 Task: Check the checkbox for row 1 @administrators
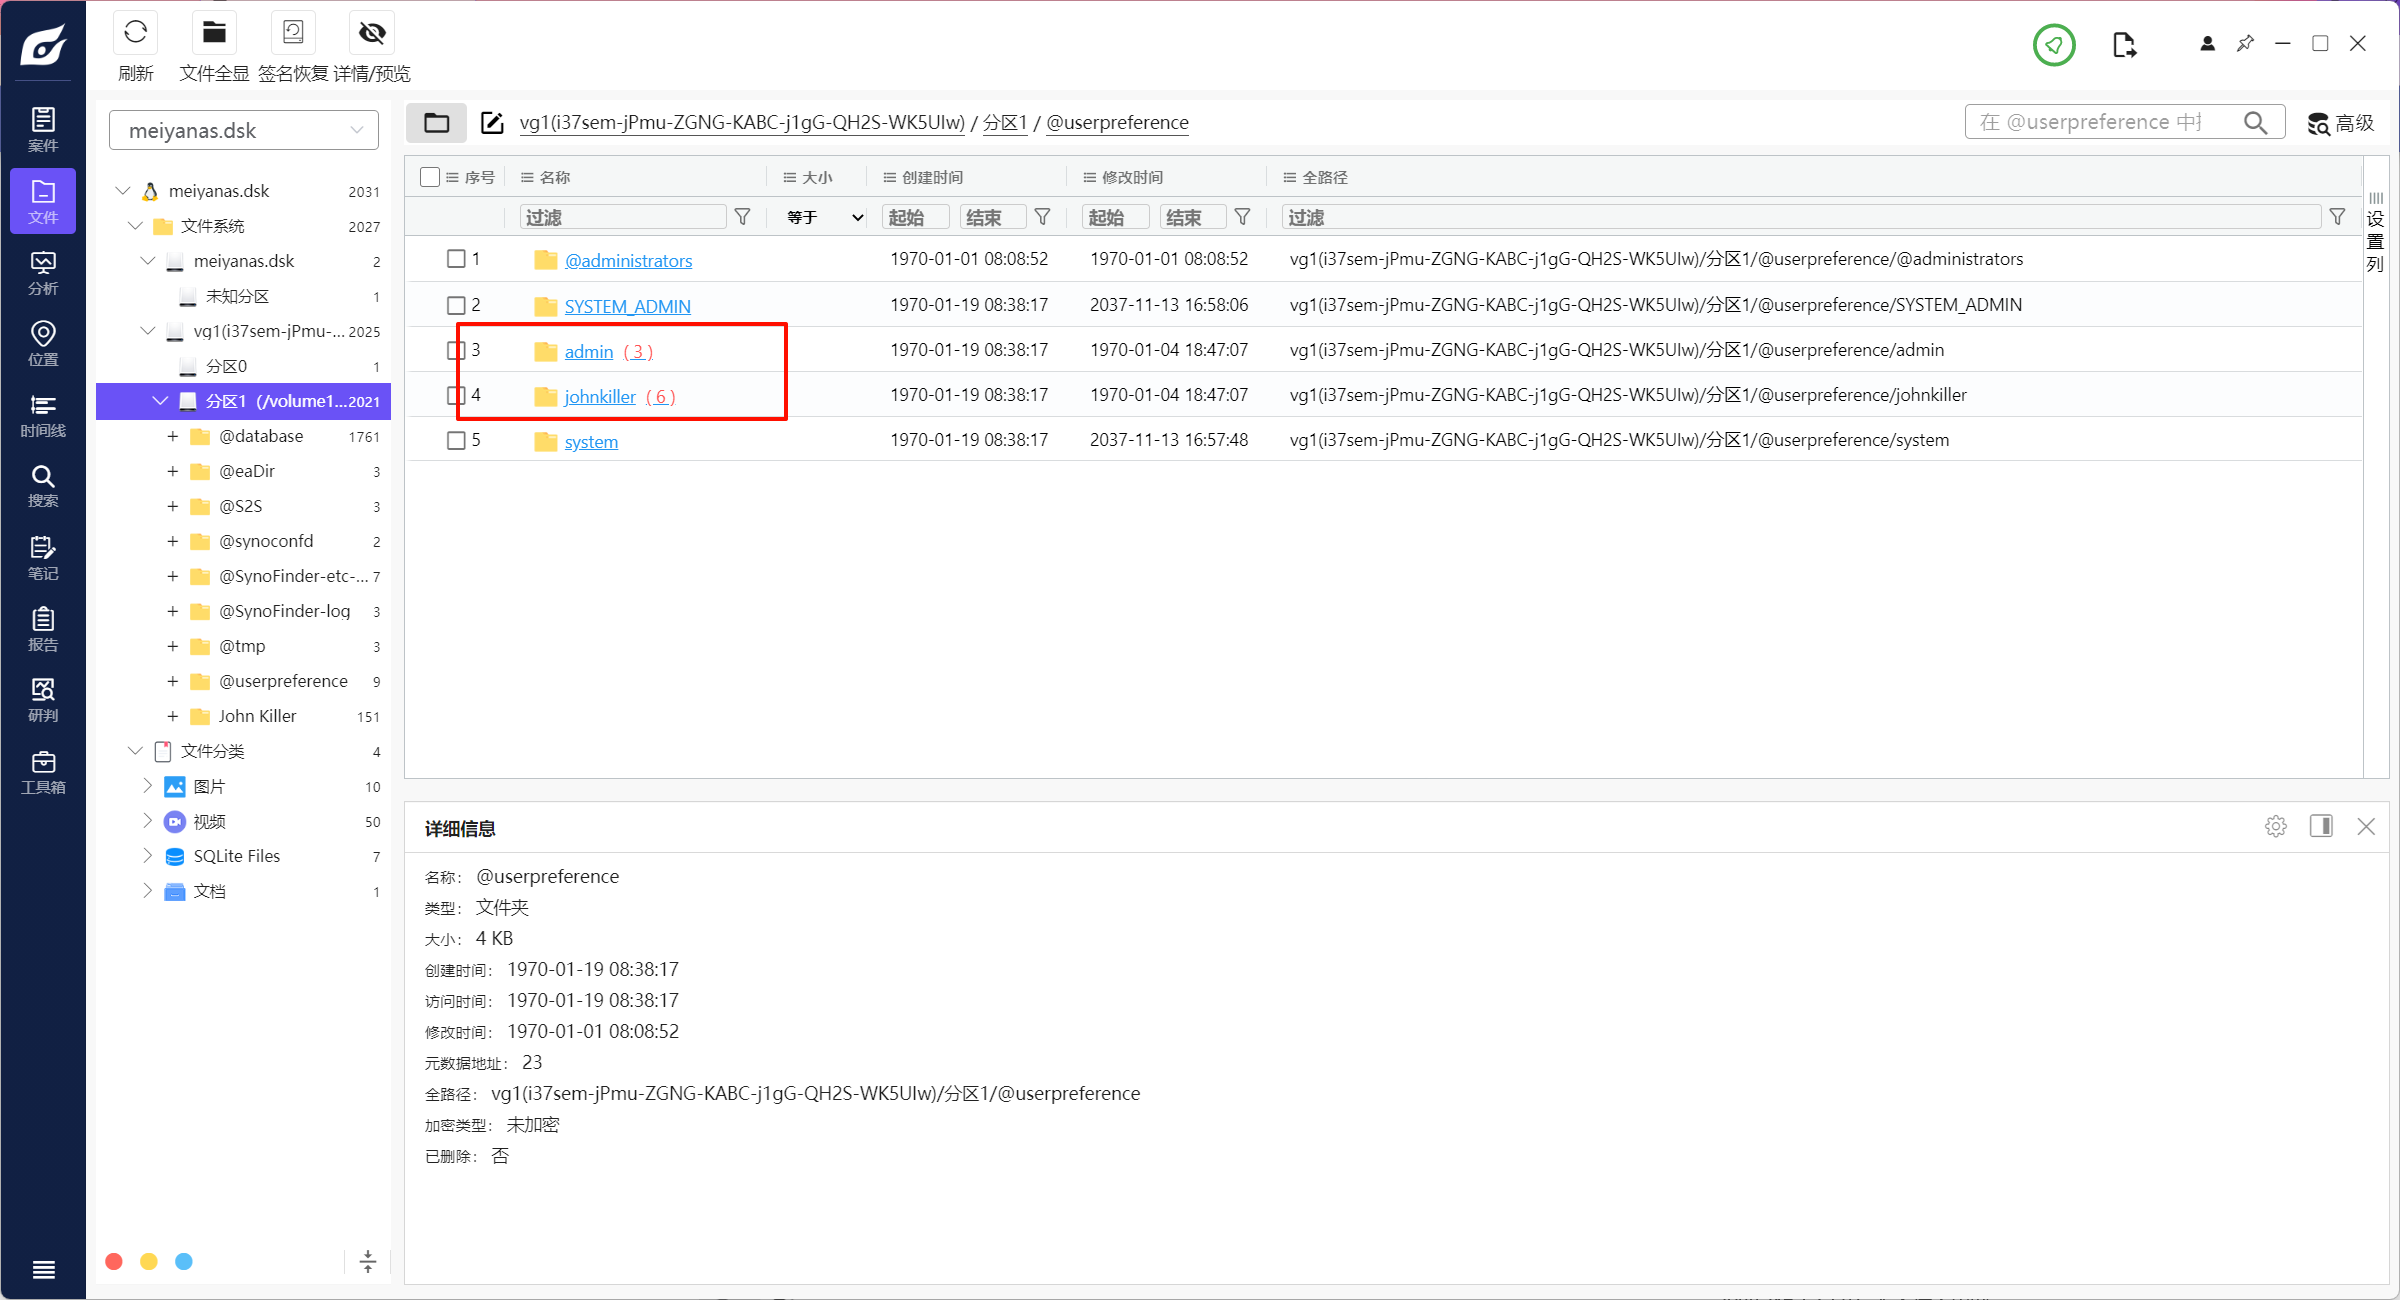point(456,259)
